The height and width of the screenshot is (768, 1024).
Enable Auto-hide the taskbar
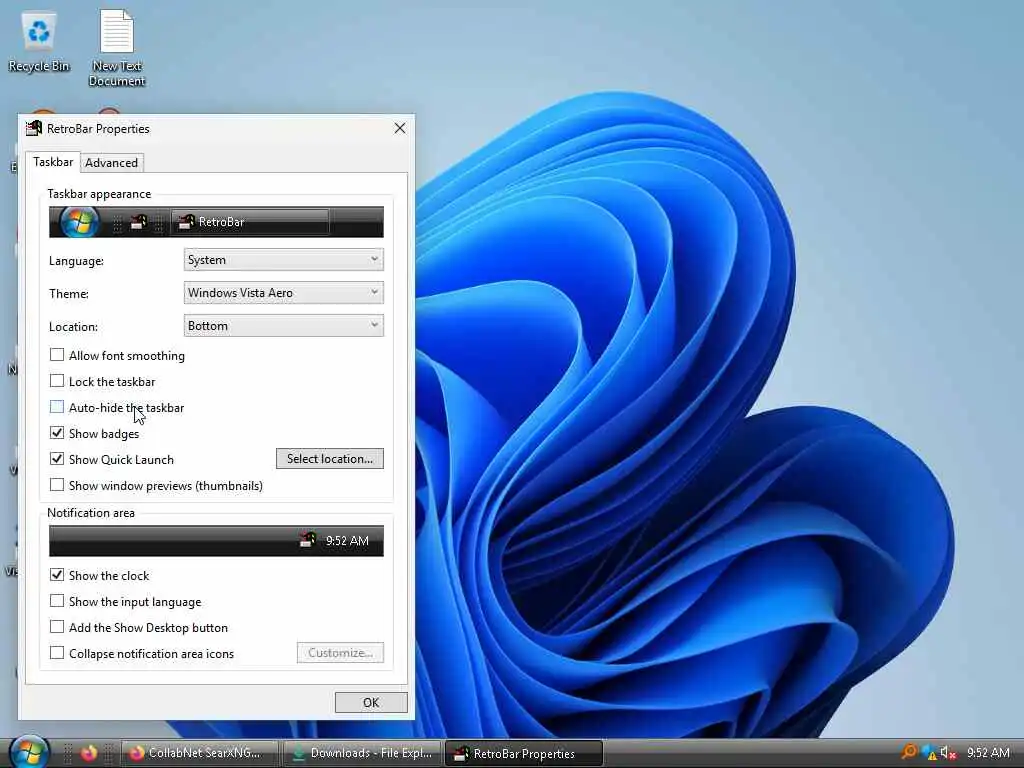57,407
